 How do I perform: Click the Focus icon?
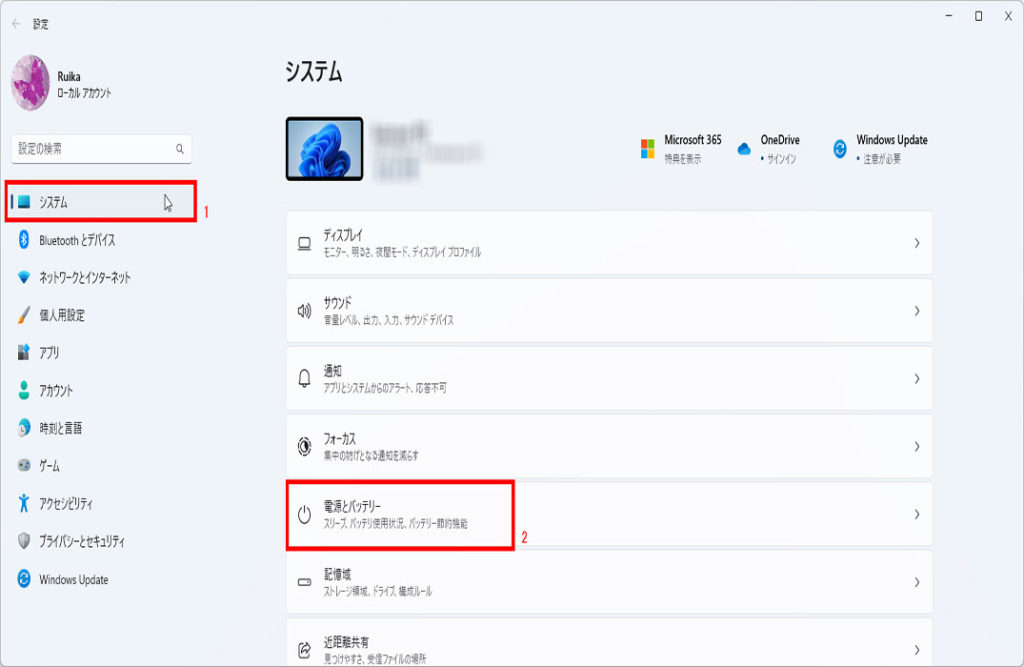coord(305,446)
